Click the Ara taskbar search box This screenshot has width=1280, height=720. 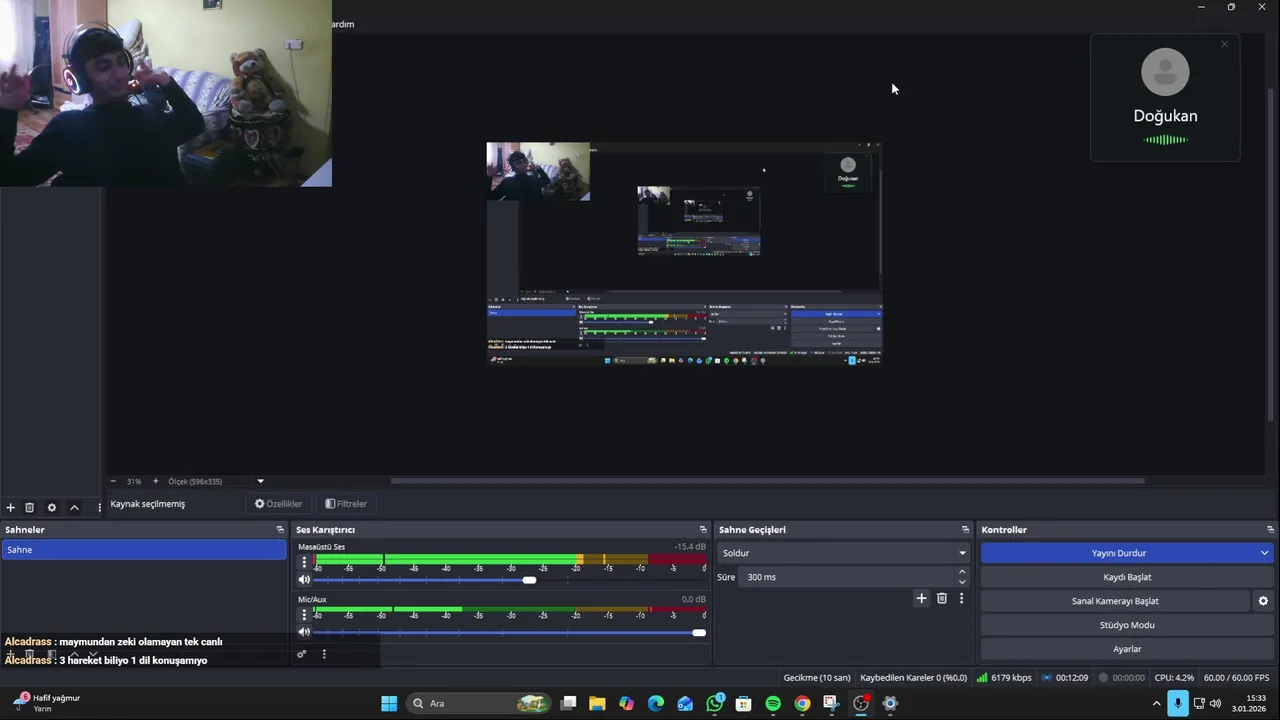[x=480, y=703]
